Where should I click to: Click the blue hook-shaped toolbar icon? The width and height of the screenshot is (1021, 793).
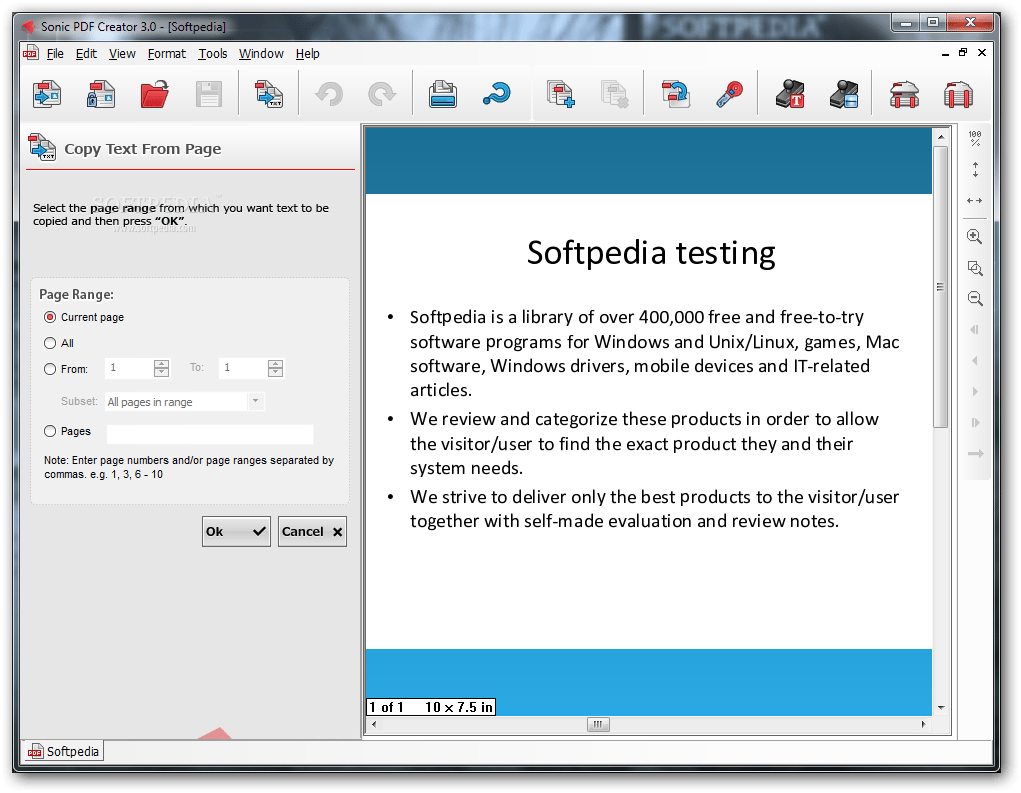pyautogui.click(x=496, y=95)
